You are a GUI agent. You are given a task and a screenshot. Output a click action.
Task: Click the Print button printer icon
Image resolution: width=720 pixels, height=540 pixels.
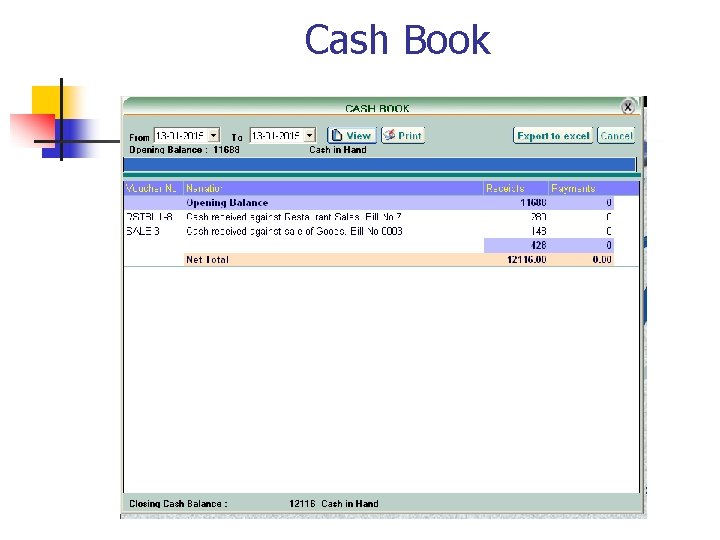tap(389, 135)
